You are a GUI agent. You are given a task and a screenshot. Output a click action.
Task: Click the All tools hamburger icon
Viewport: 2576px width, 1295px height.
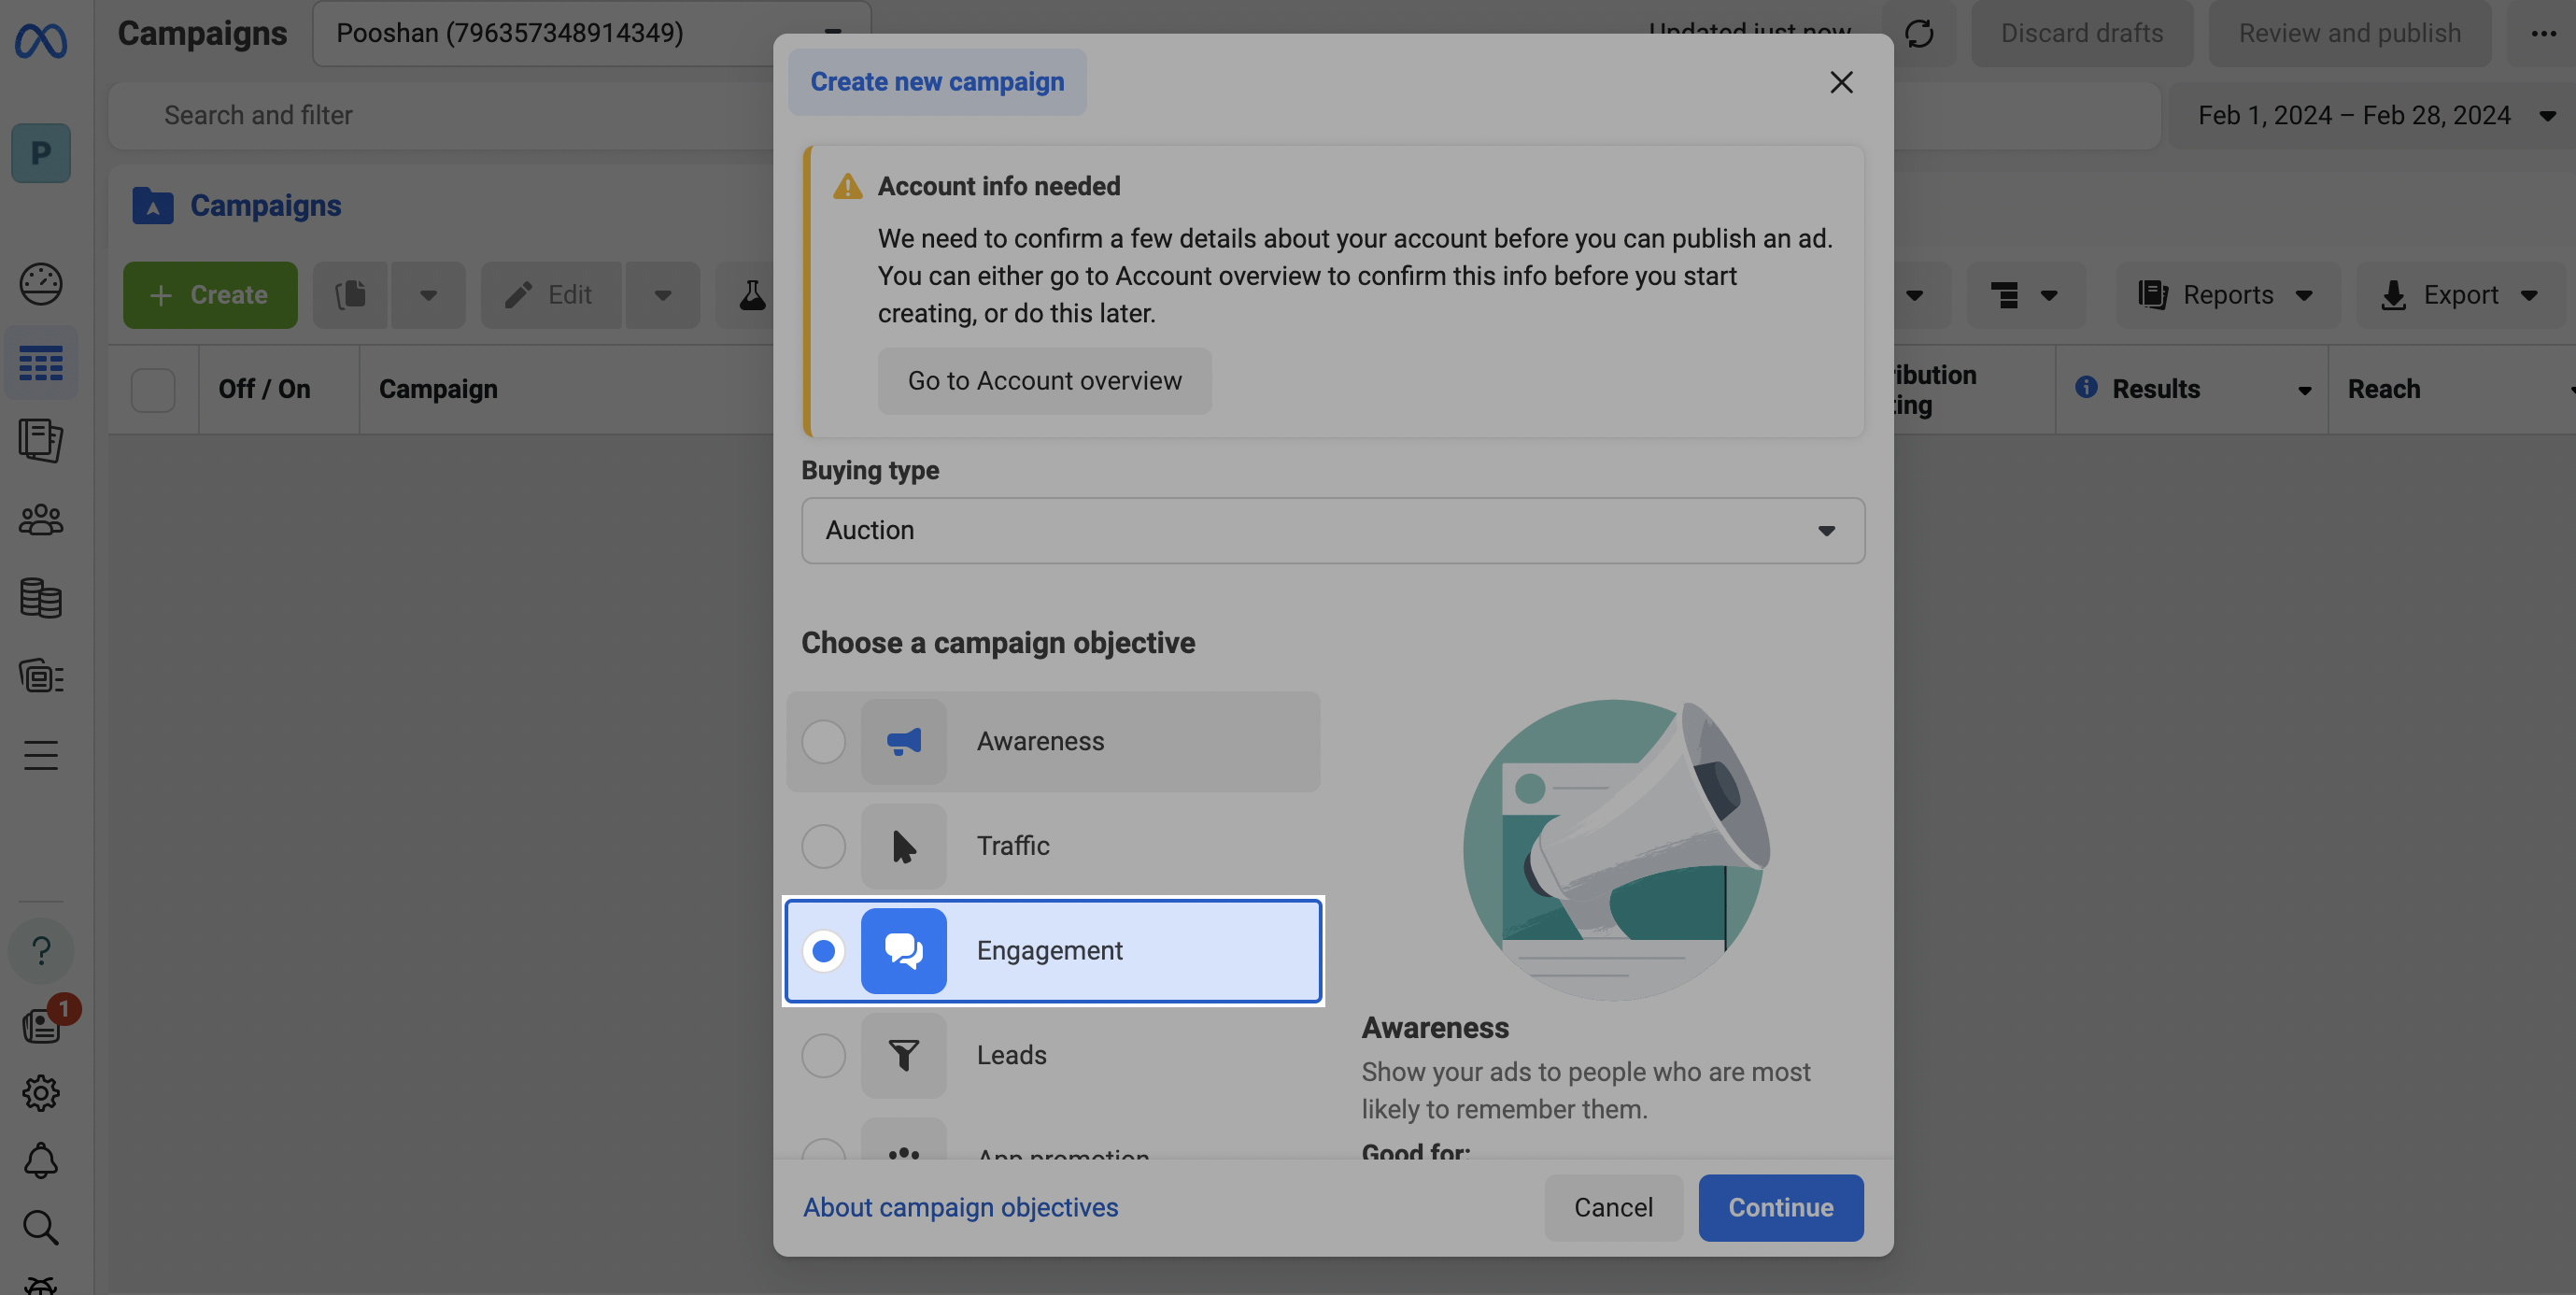coord(41,755)
